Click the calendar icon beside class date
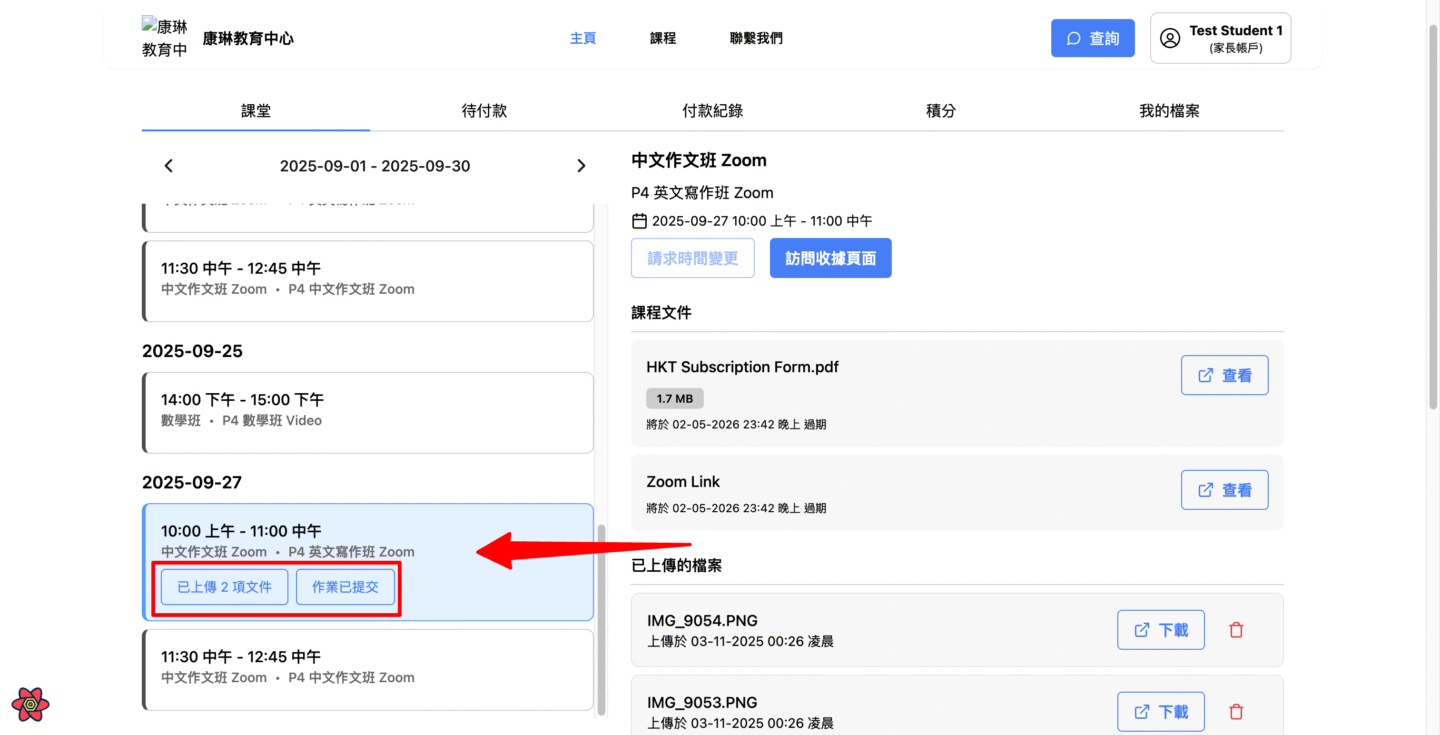 click(x=640, y=221)
